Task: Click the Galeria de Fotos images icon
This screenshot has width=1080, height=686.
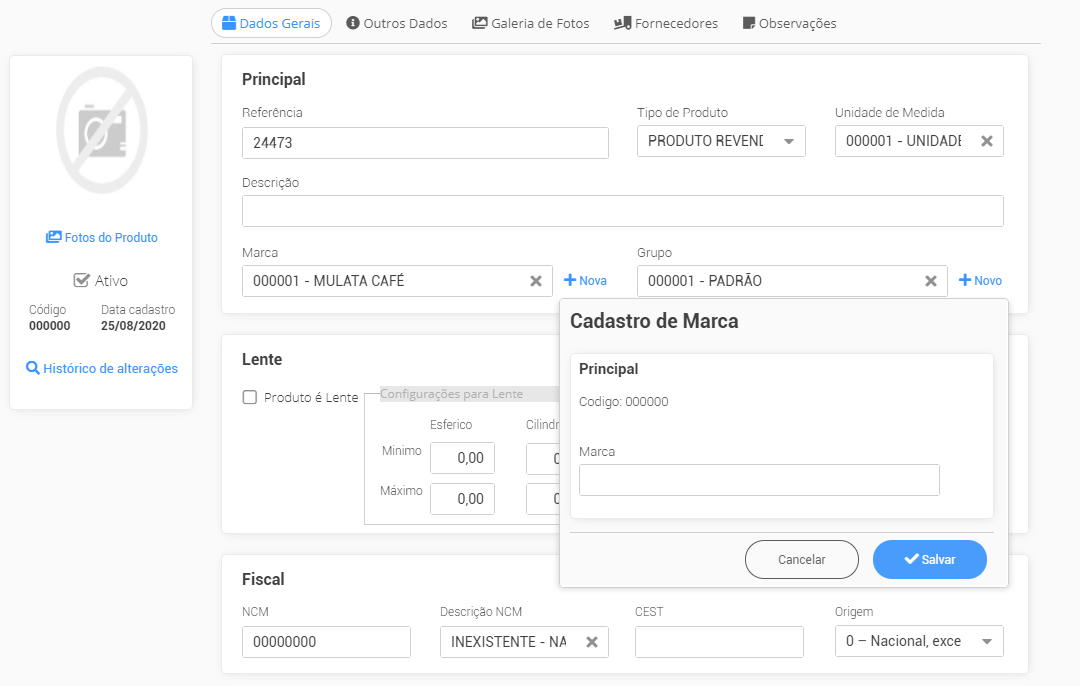Action: coord(479,23)
